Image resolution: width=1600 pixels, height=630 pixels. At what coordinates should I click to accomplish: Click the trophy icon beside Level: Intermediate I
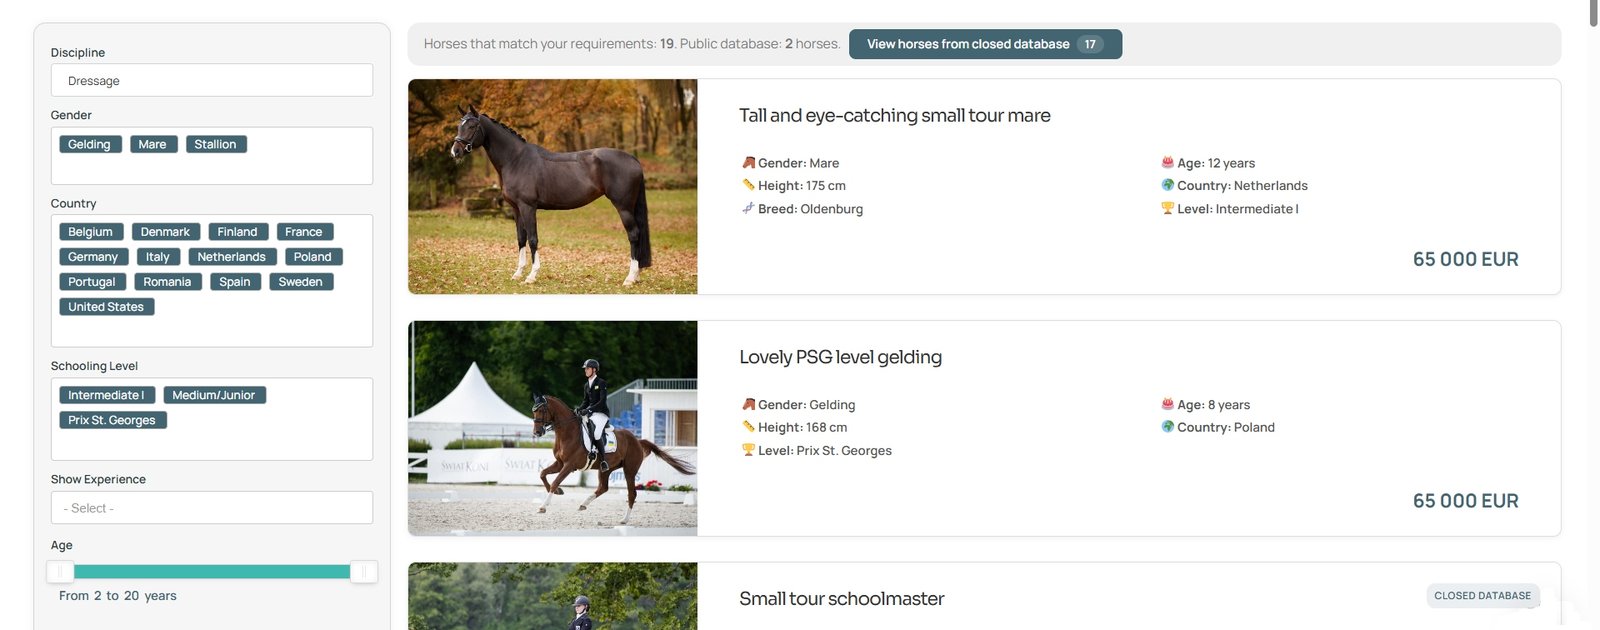click(1167, 208)
